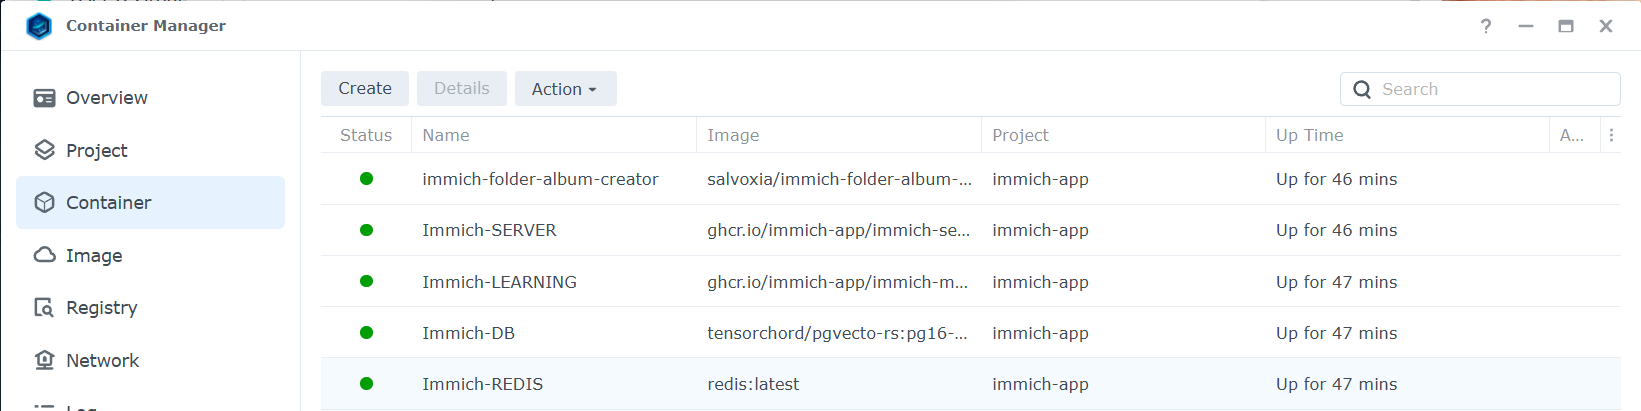Click the Container Manager logo icon
Viewport: 1641px width, 411px height.
(x=39, y=26)
